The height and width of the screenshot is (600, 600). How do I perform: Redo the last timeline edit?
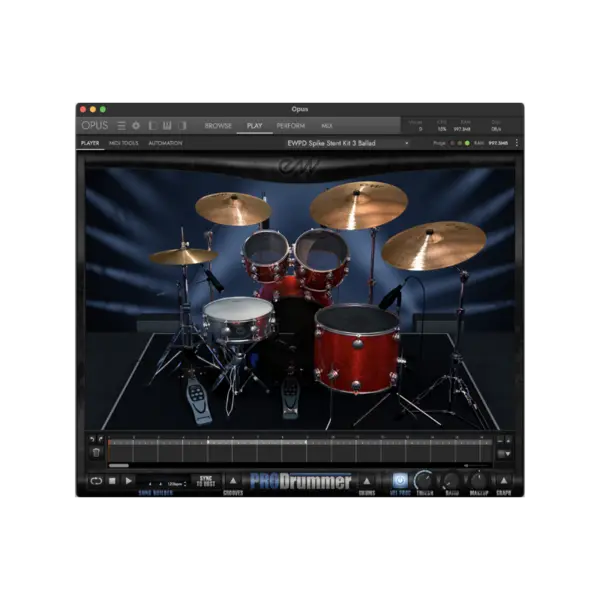point(100,439)
